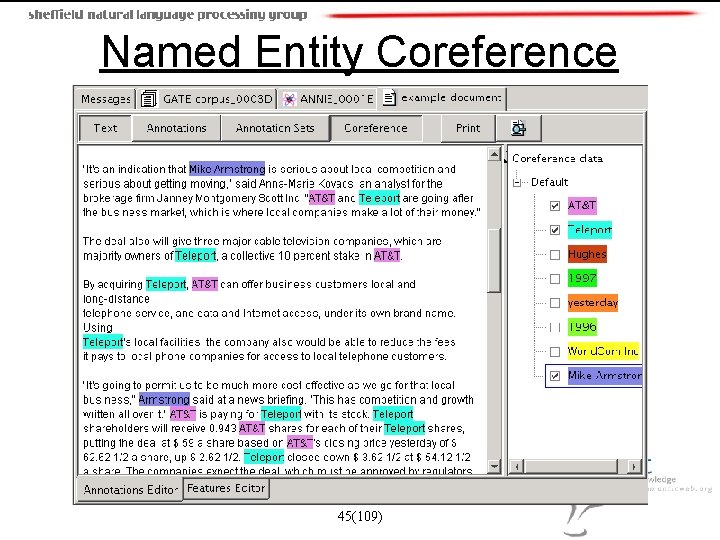720x540 pixels.
Task: Click the example document page icon
Action: (x=389, y=98)
